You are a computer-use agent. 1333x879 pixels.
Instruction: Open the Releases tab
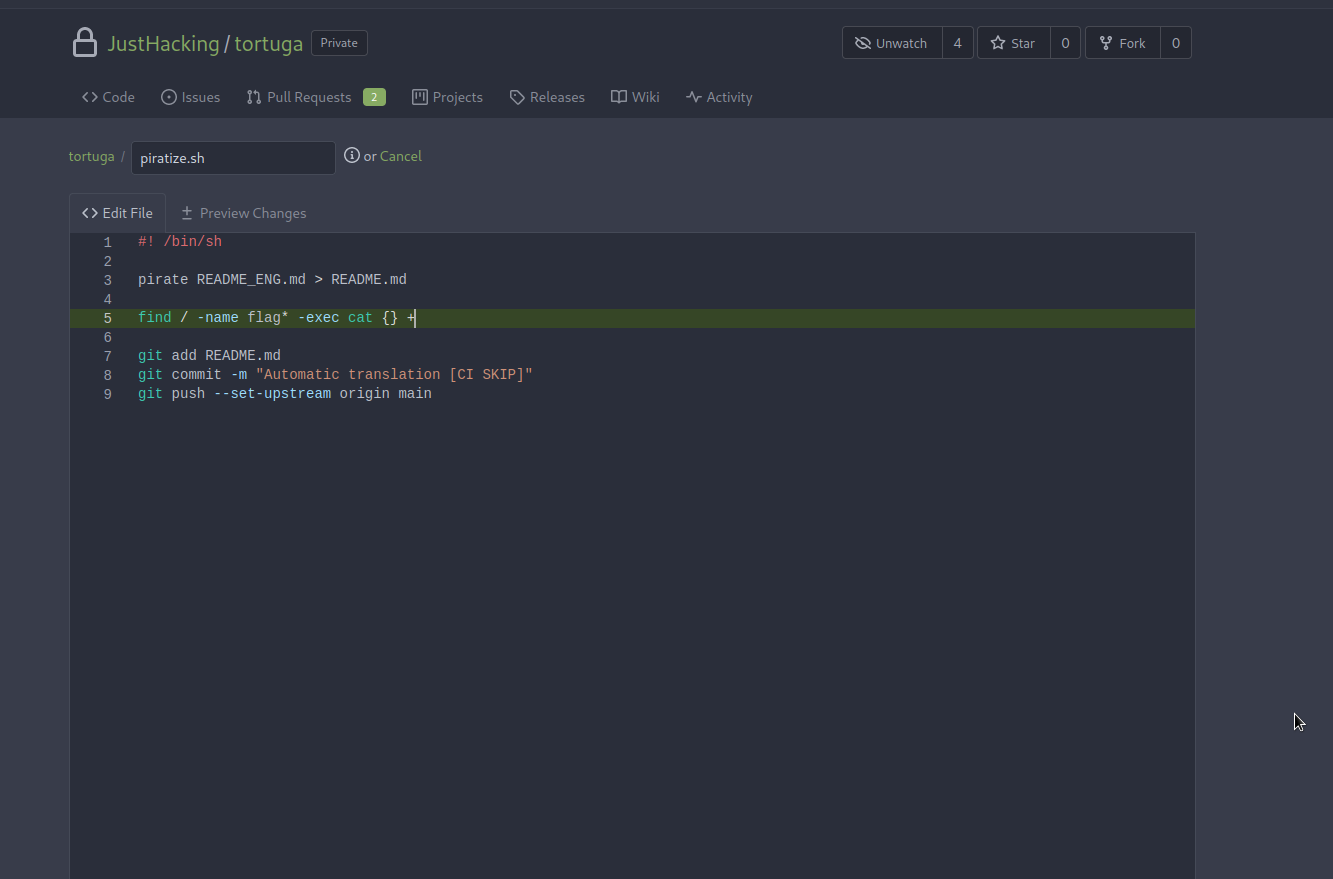tap(547, 97)
